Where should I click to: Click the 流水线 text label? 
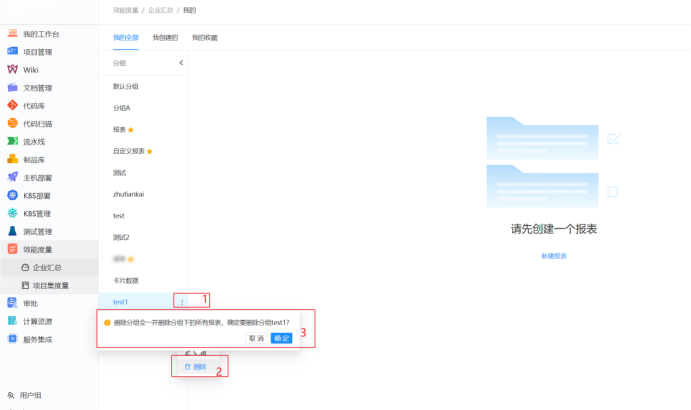[34, 142]
